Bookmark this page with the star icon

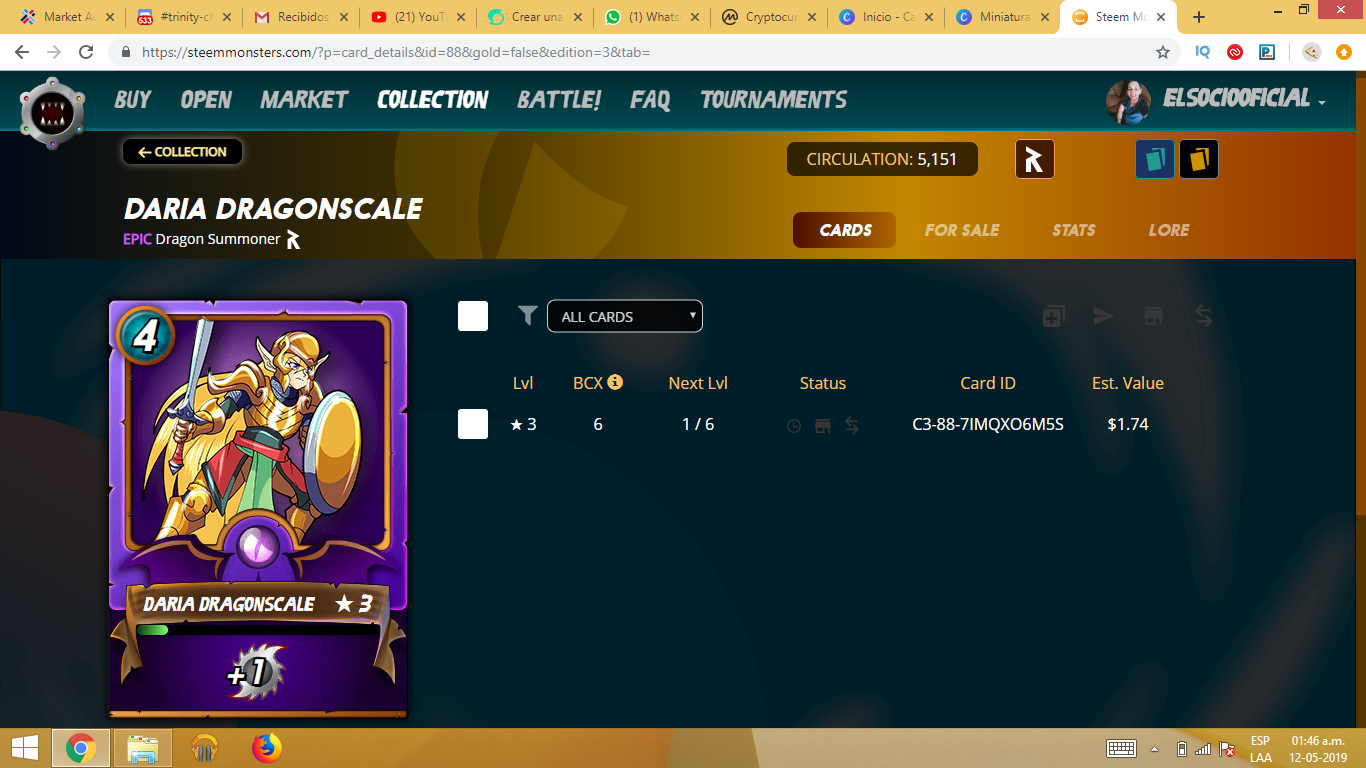[x=1163, y=52]
